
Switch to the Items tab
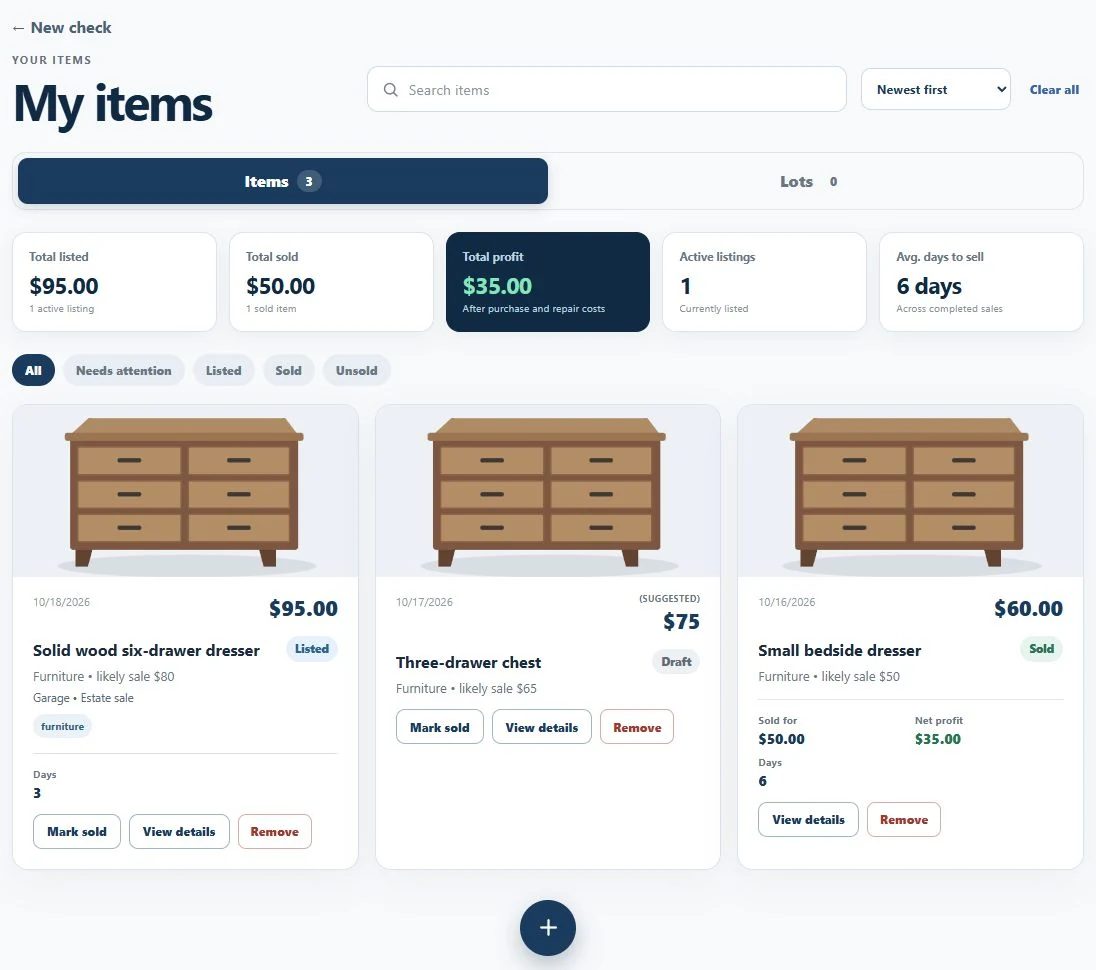tap(283, 181)
